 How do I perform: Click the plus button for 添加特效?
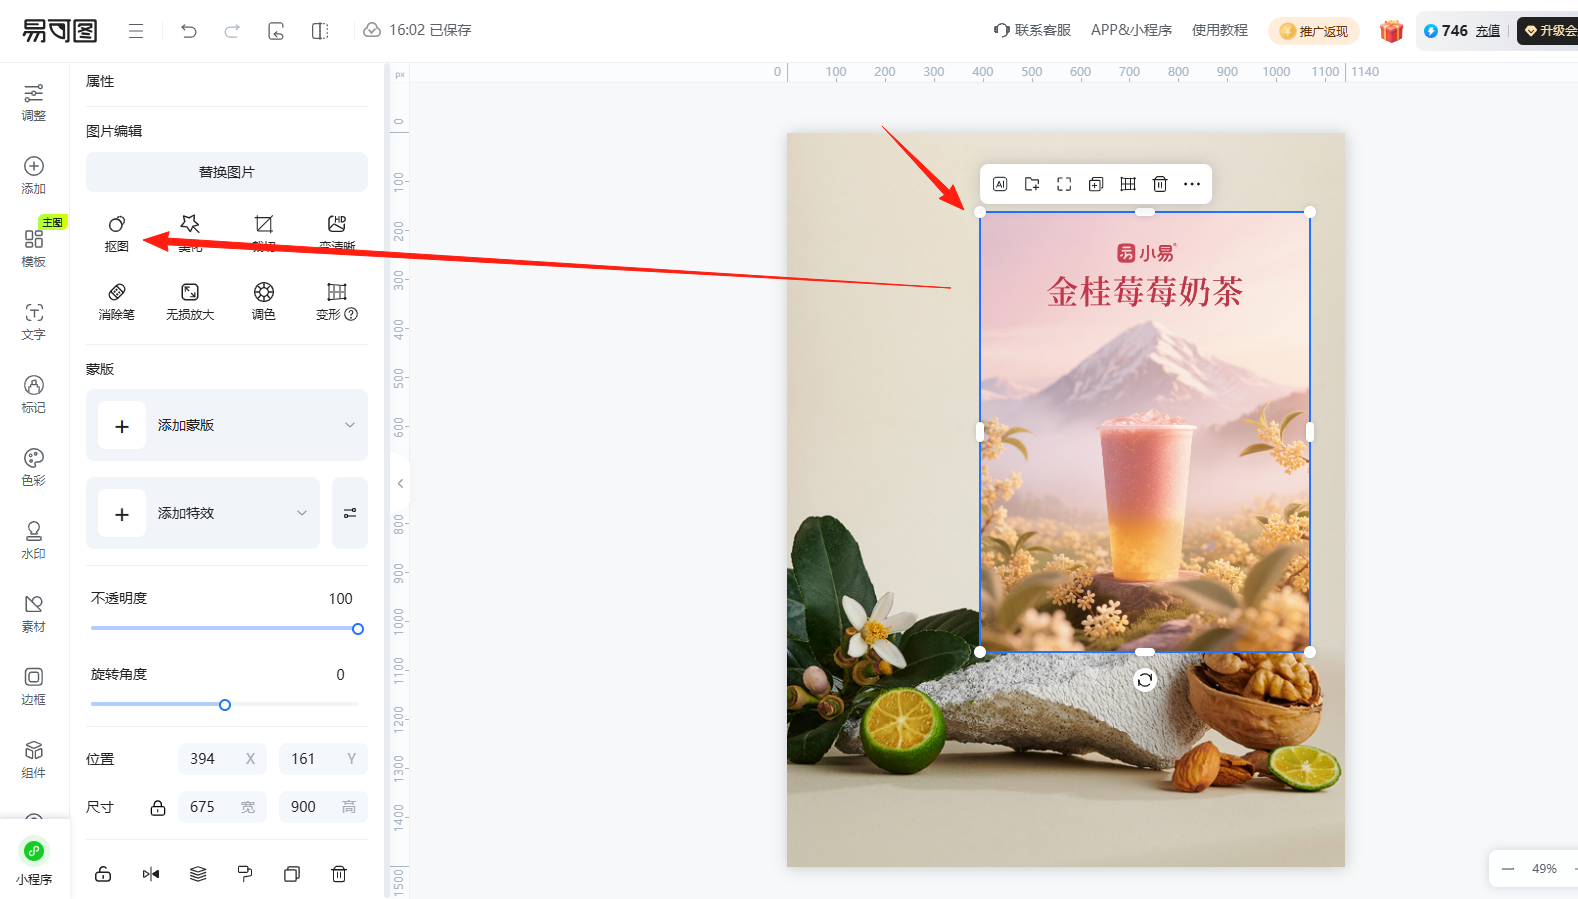click(x=122, y=514)
